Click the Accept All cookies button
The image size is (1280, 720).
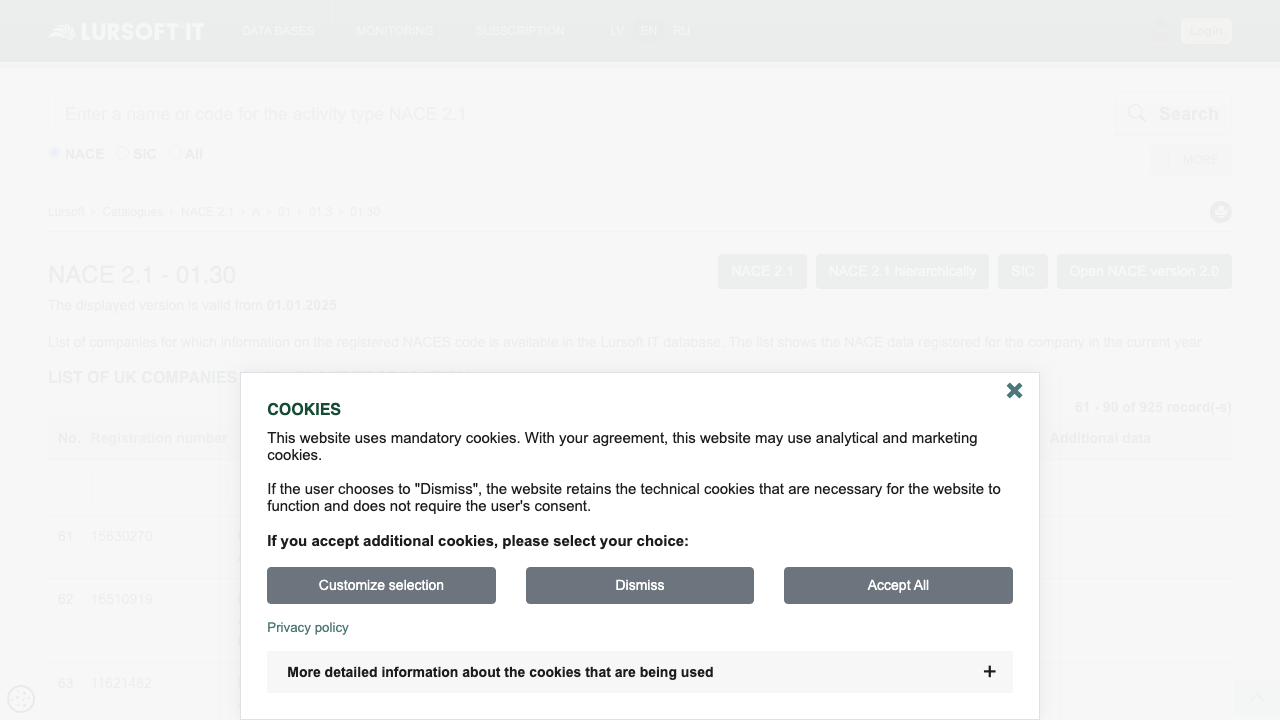(x=897, y=585)
